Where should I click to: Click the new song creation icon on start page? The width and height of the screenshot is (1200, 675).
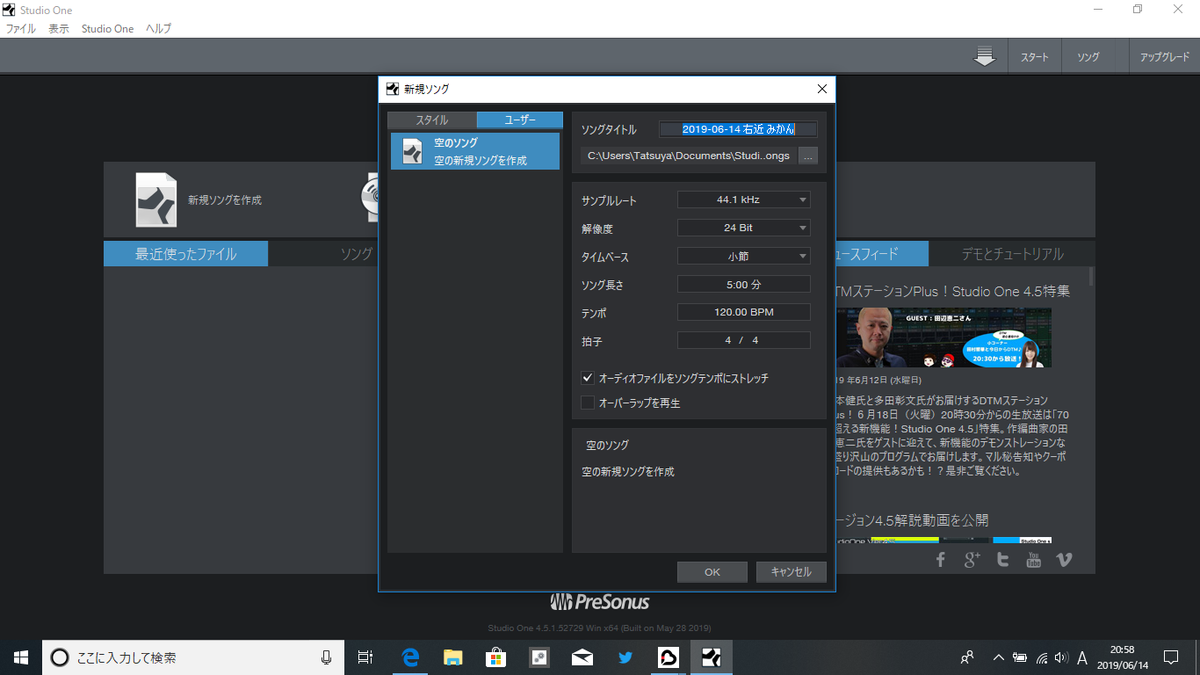(156, 199)
